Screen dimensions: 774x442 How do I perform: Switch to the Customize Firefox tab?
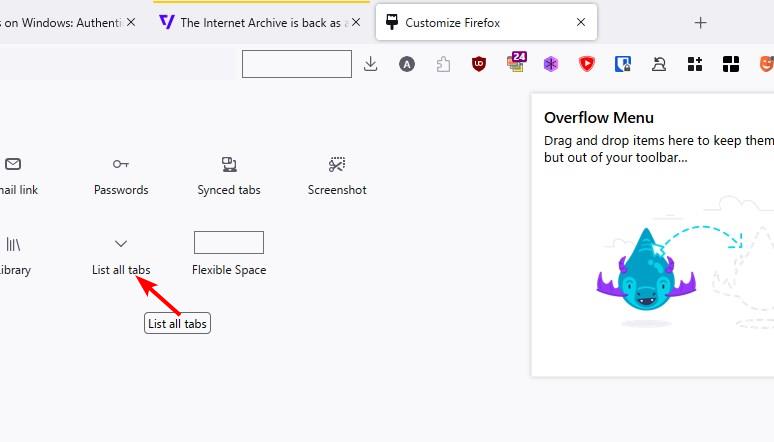pos(470,22)
